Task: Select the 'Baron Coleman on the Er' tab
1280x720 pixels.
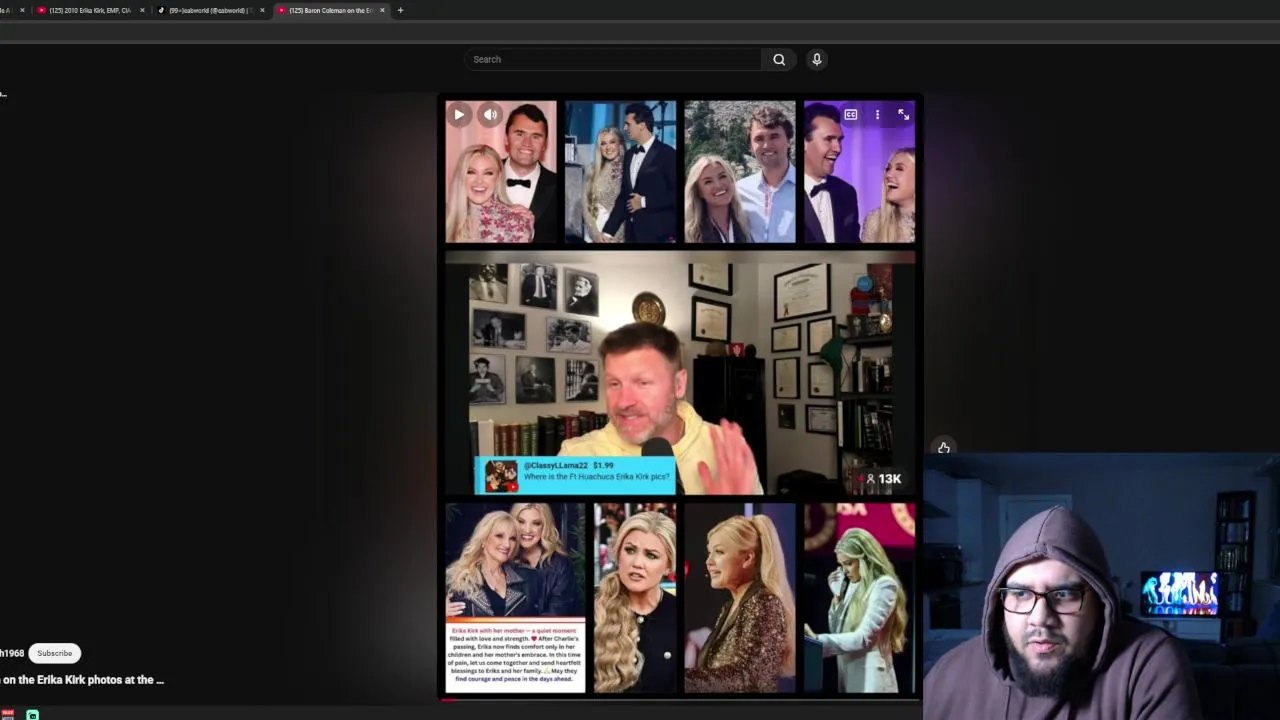Action: point(330,10)
